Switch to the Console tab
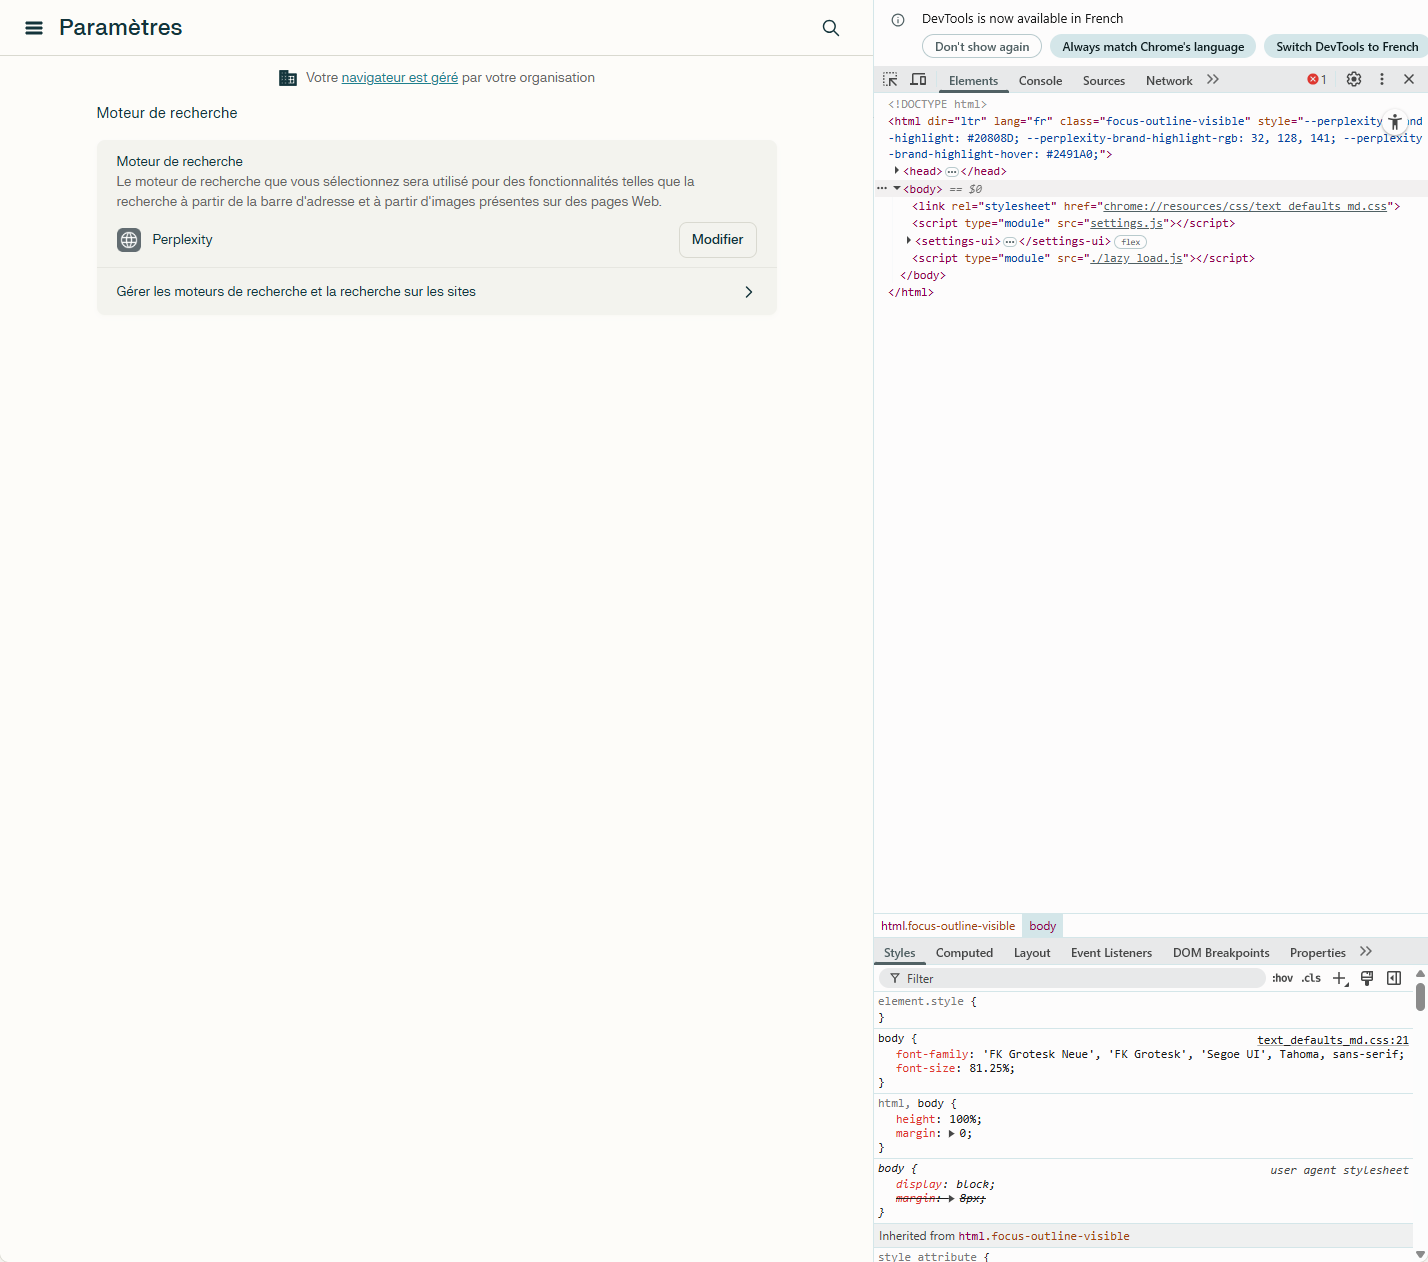Screen dimensions: 1428x1262 coord(1040,81)
